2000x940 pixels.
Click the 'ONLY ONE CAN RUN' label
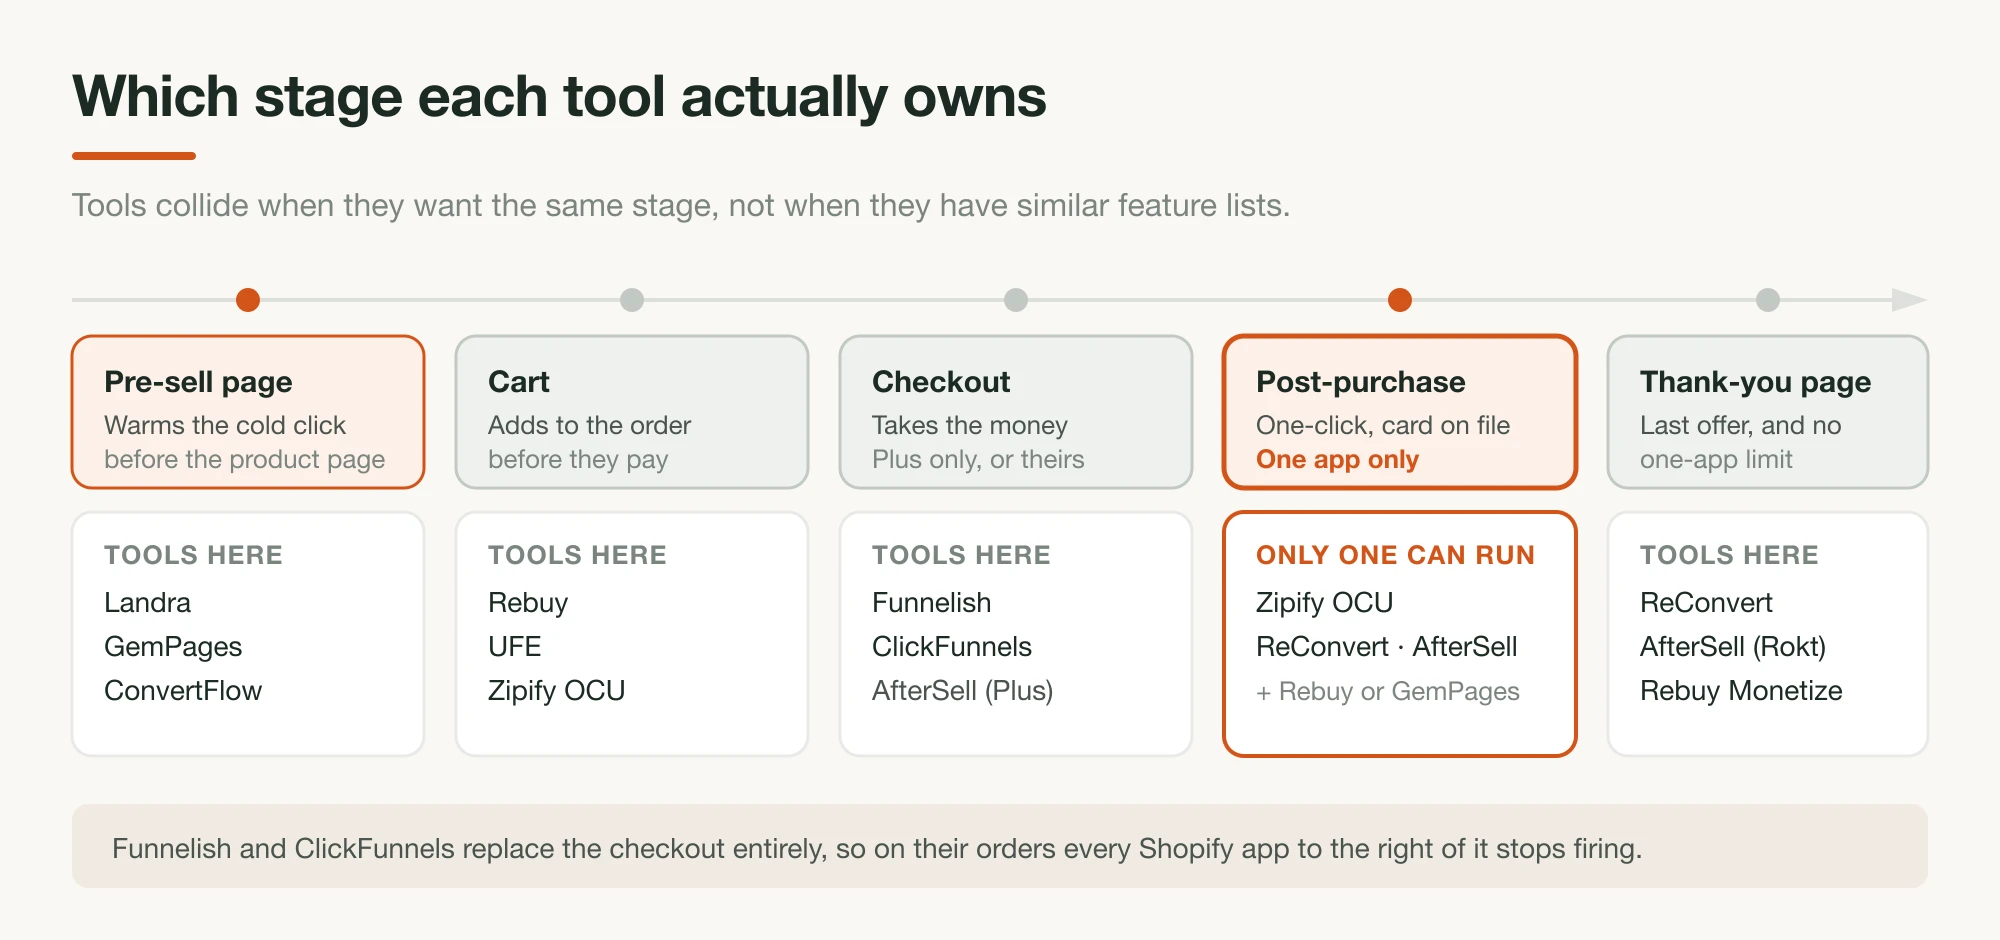[1395, 555]
